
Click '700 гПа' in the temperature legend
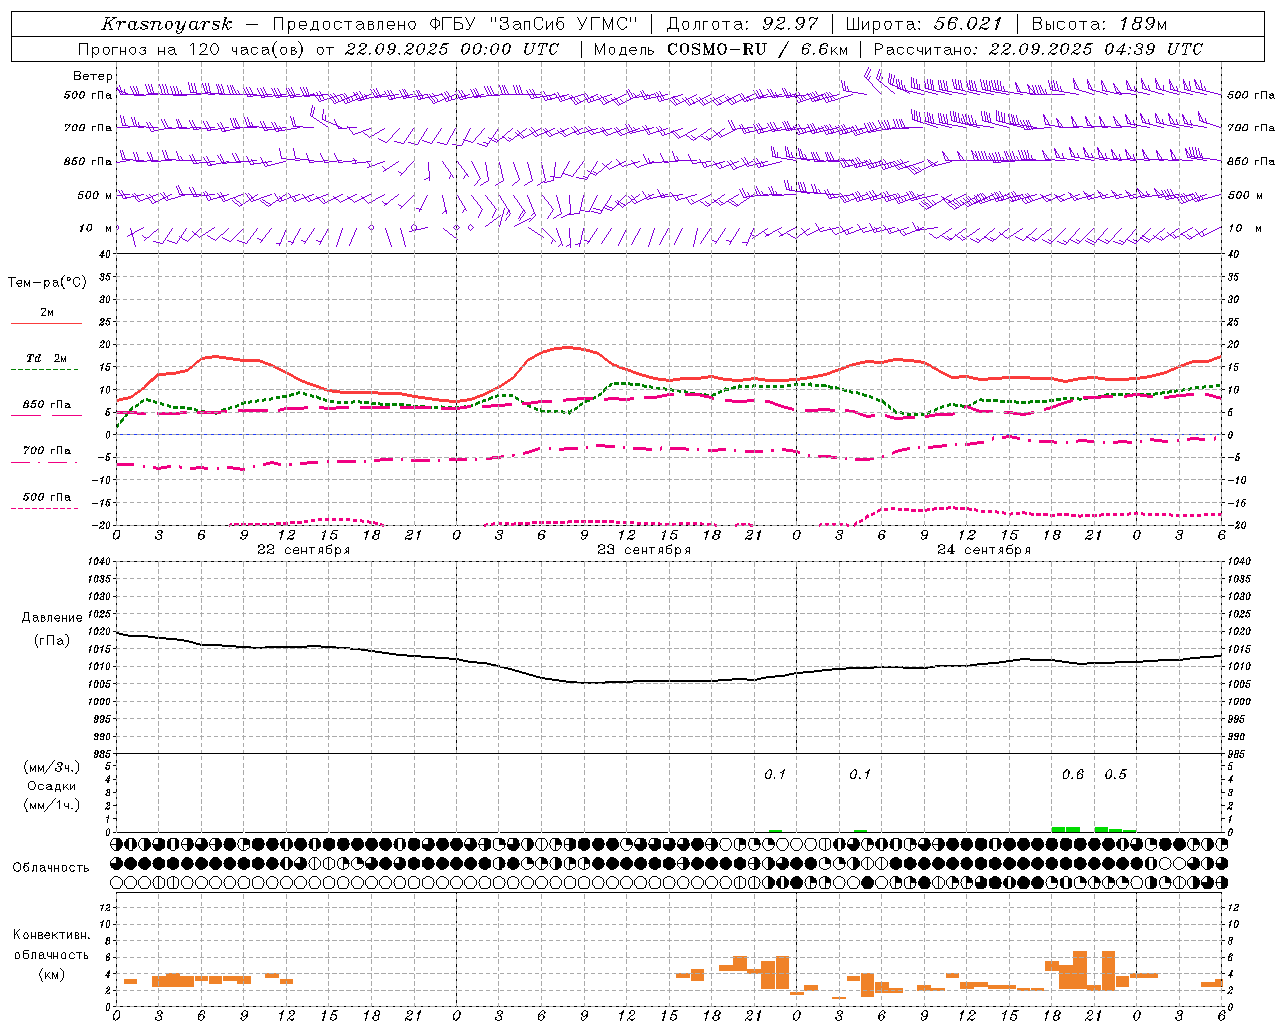(47, 450)
